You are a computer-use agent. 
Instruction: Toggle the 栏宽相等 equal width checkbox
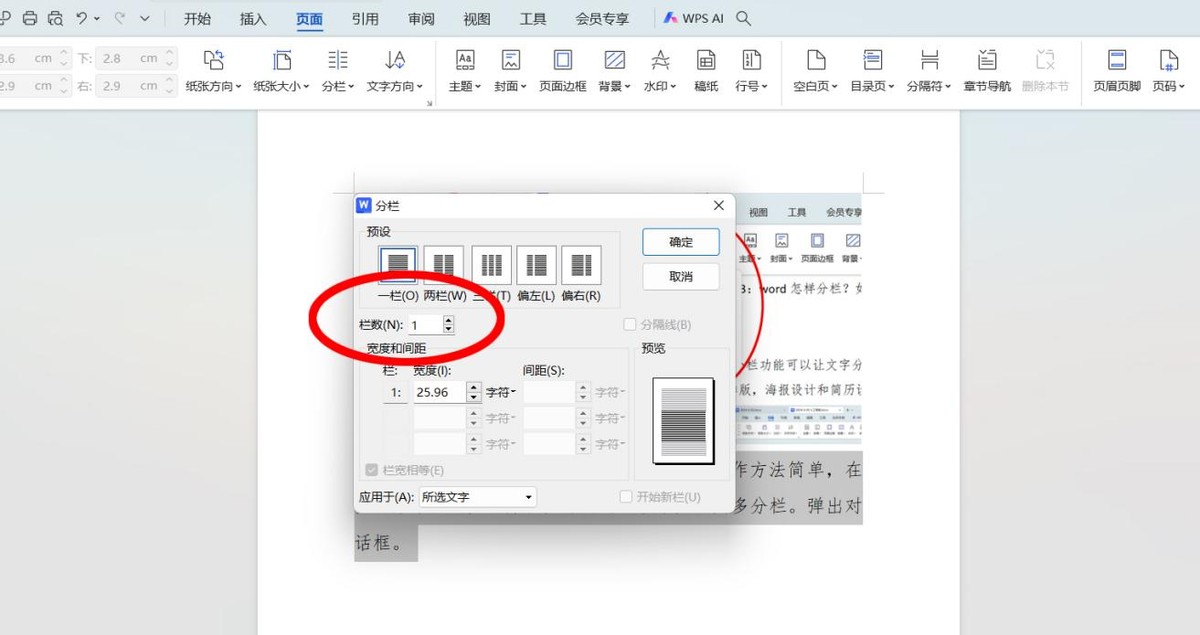pos(373,470)
